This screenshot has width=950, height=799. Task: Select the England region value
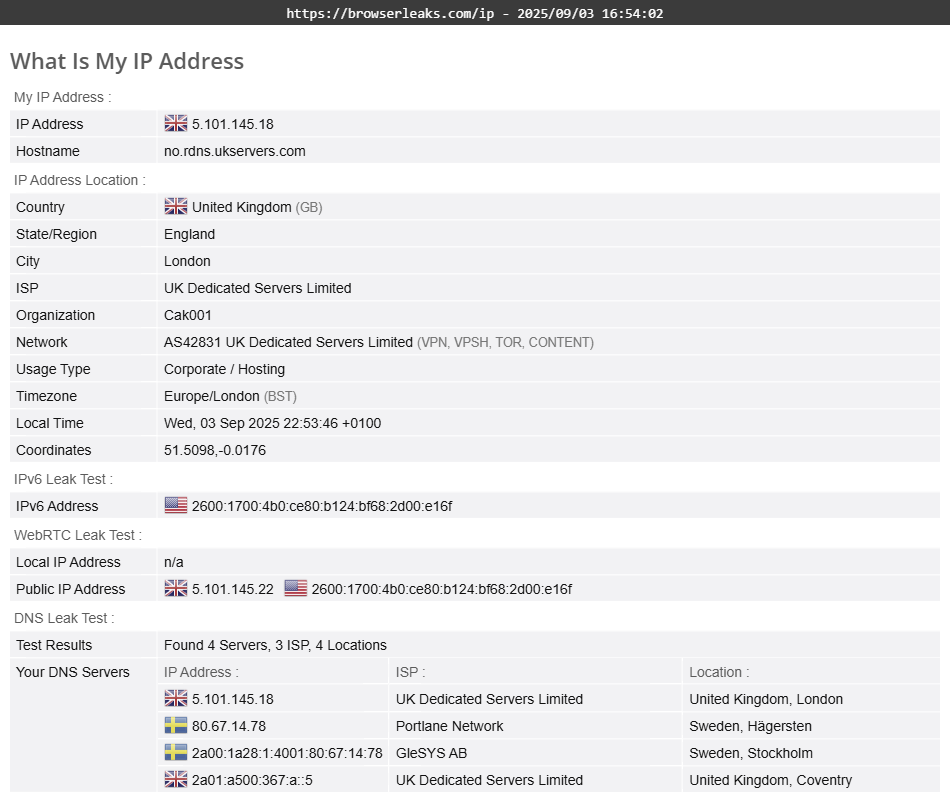189,234
